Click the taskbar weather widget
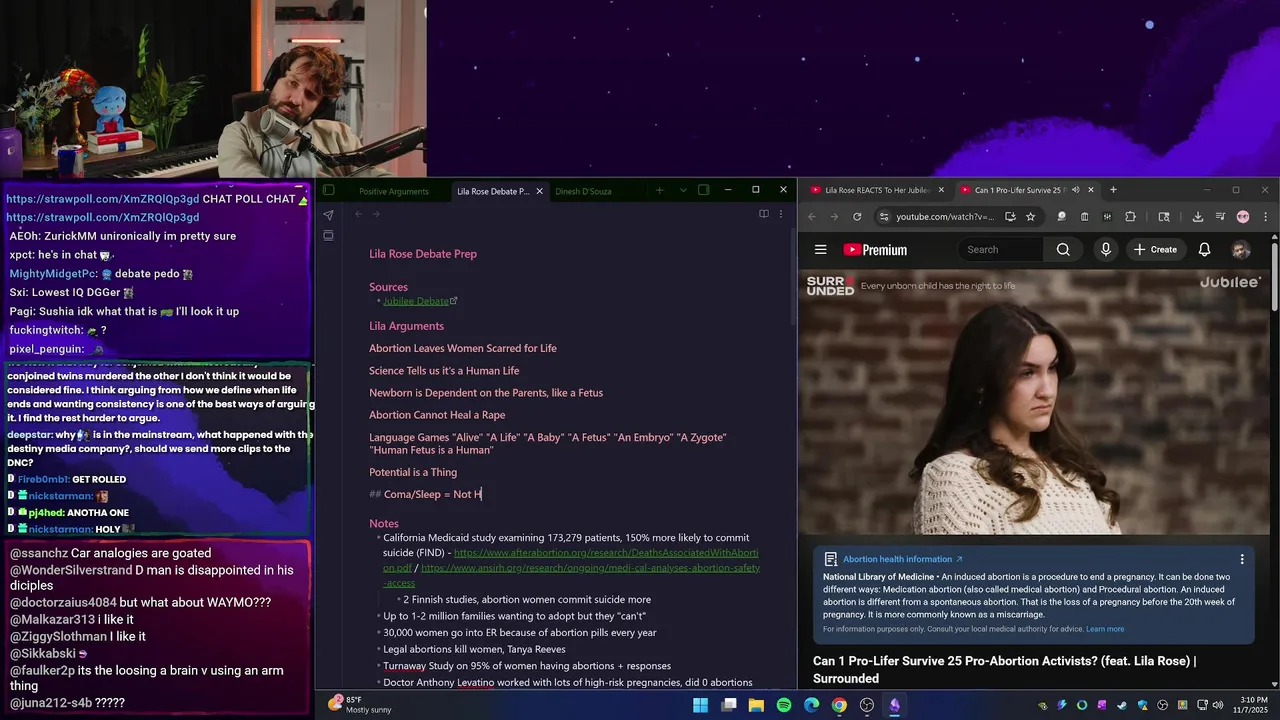 pyautogui.click(x=360, y=705)
